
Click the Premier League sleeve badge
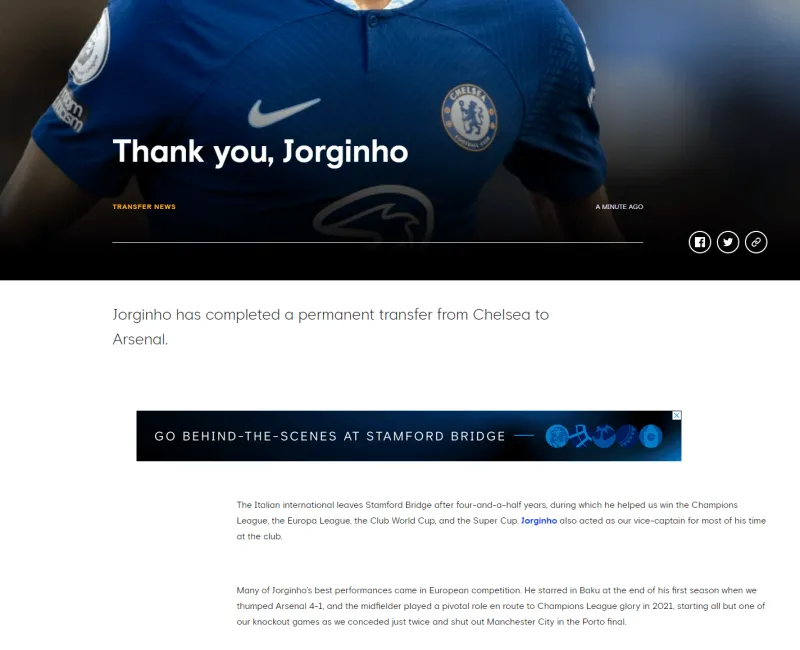pos(91,48)
